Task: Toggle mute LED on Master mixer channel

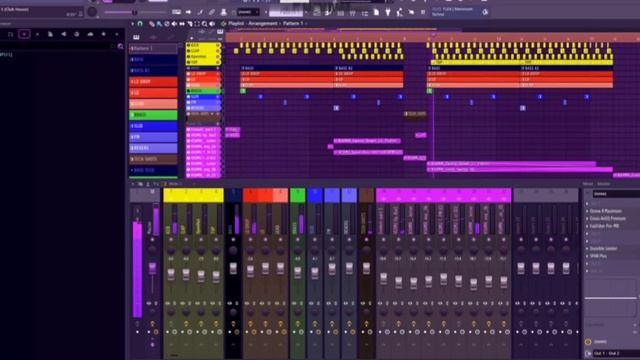Action: point(152,240)
